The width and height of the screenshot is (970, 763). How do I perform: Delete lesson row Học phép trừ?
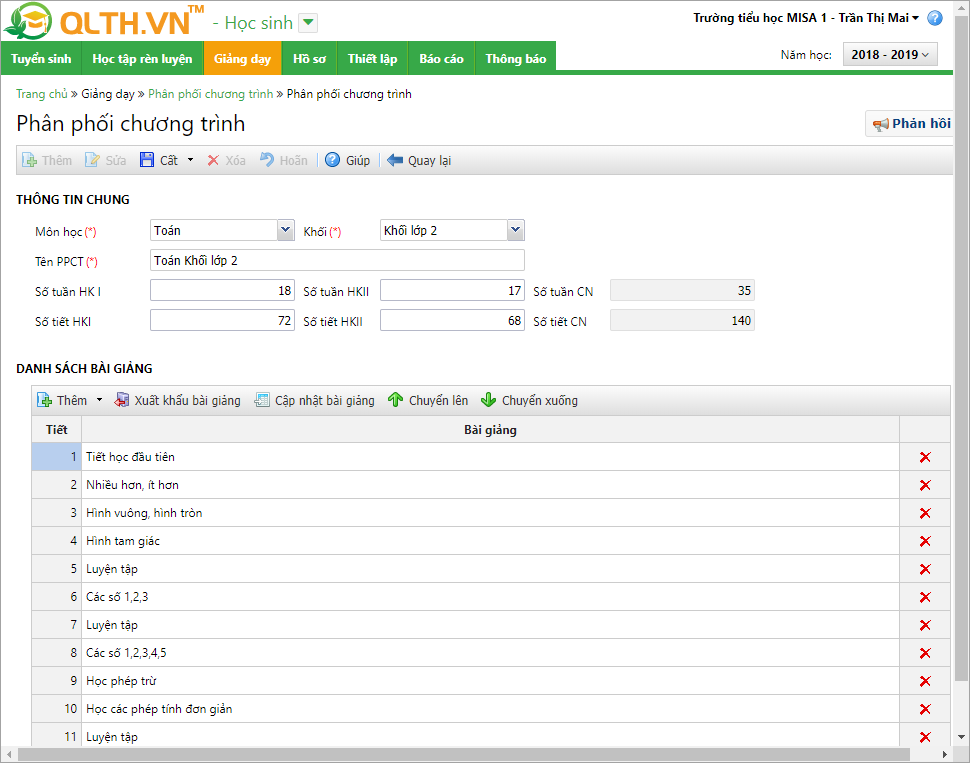point(925,681)
